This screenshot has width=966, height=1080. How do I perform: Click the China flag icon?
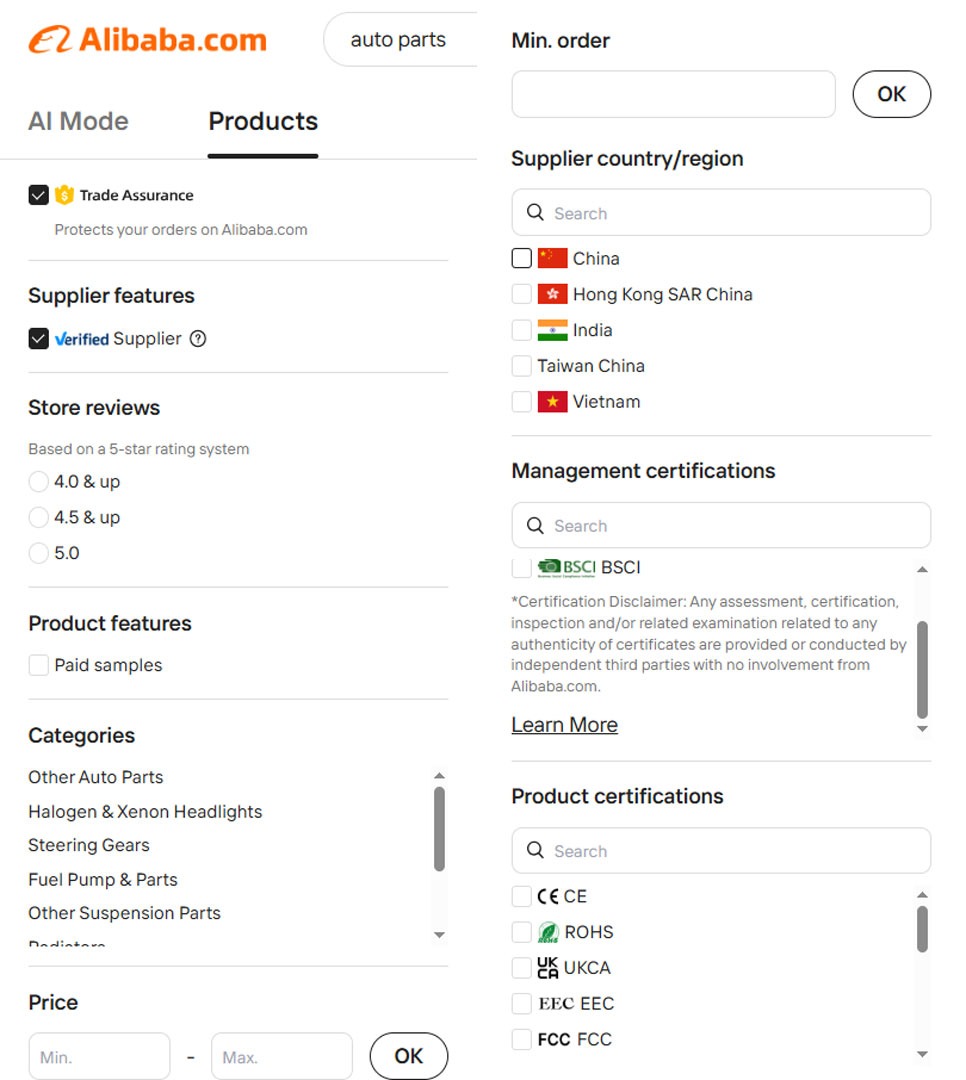pyautogui.click(x=553, y=258)
